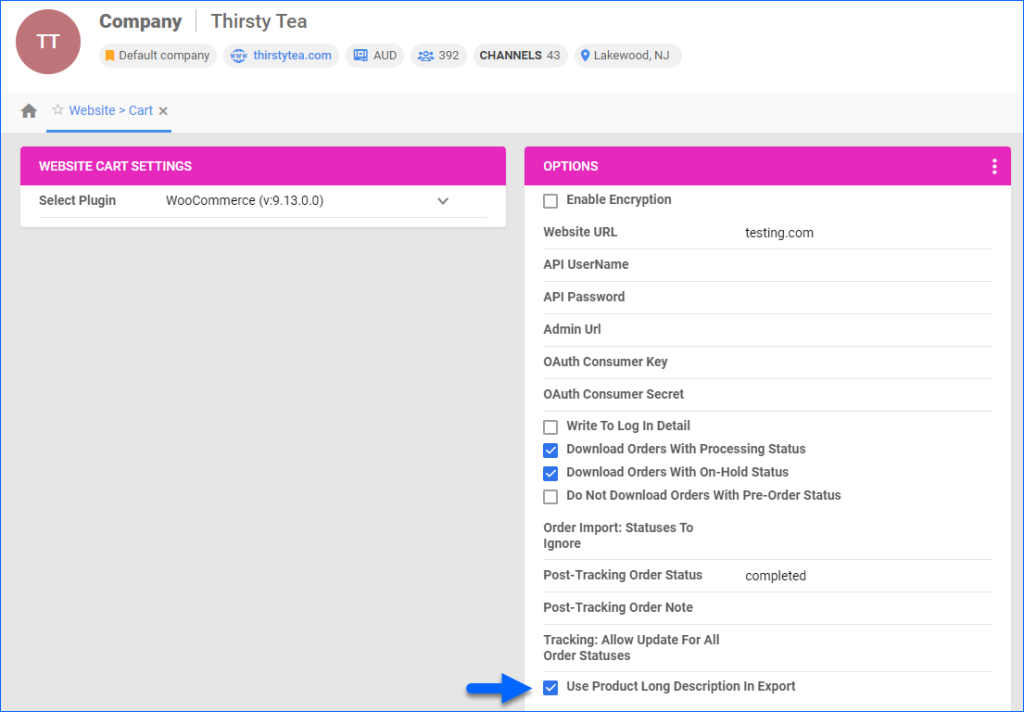Uncheck Download Orders With Processing Status

point(550,450)
